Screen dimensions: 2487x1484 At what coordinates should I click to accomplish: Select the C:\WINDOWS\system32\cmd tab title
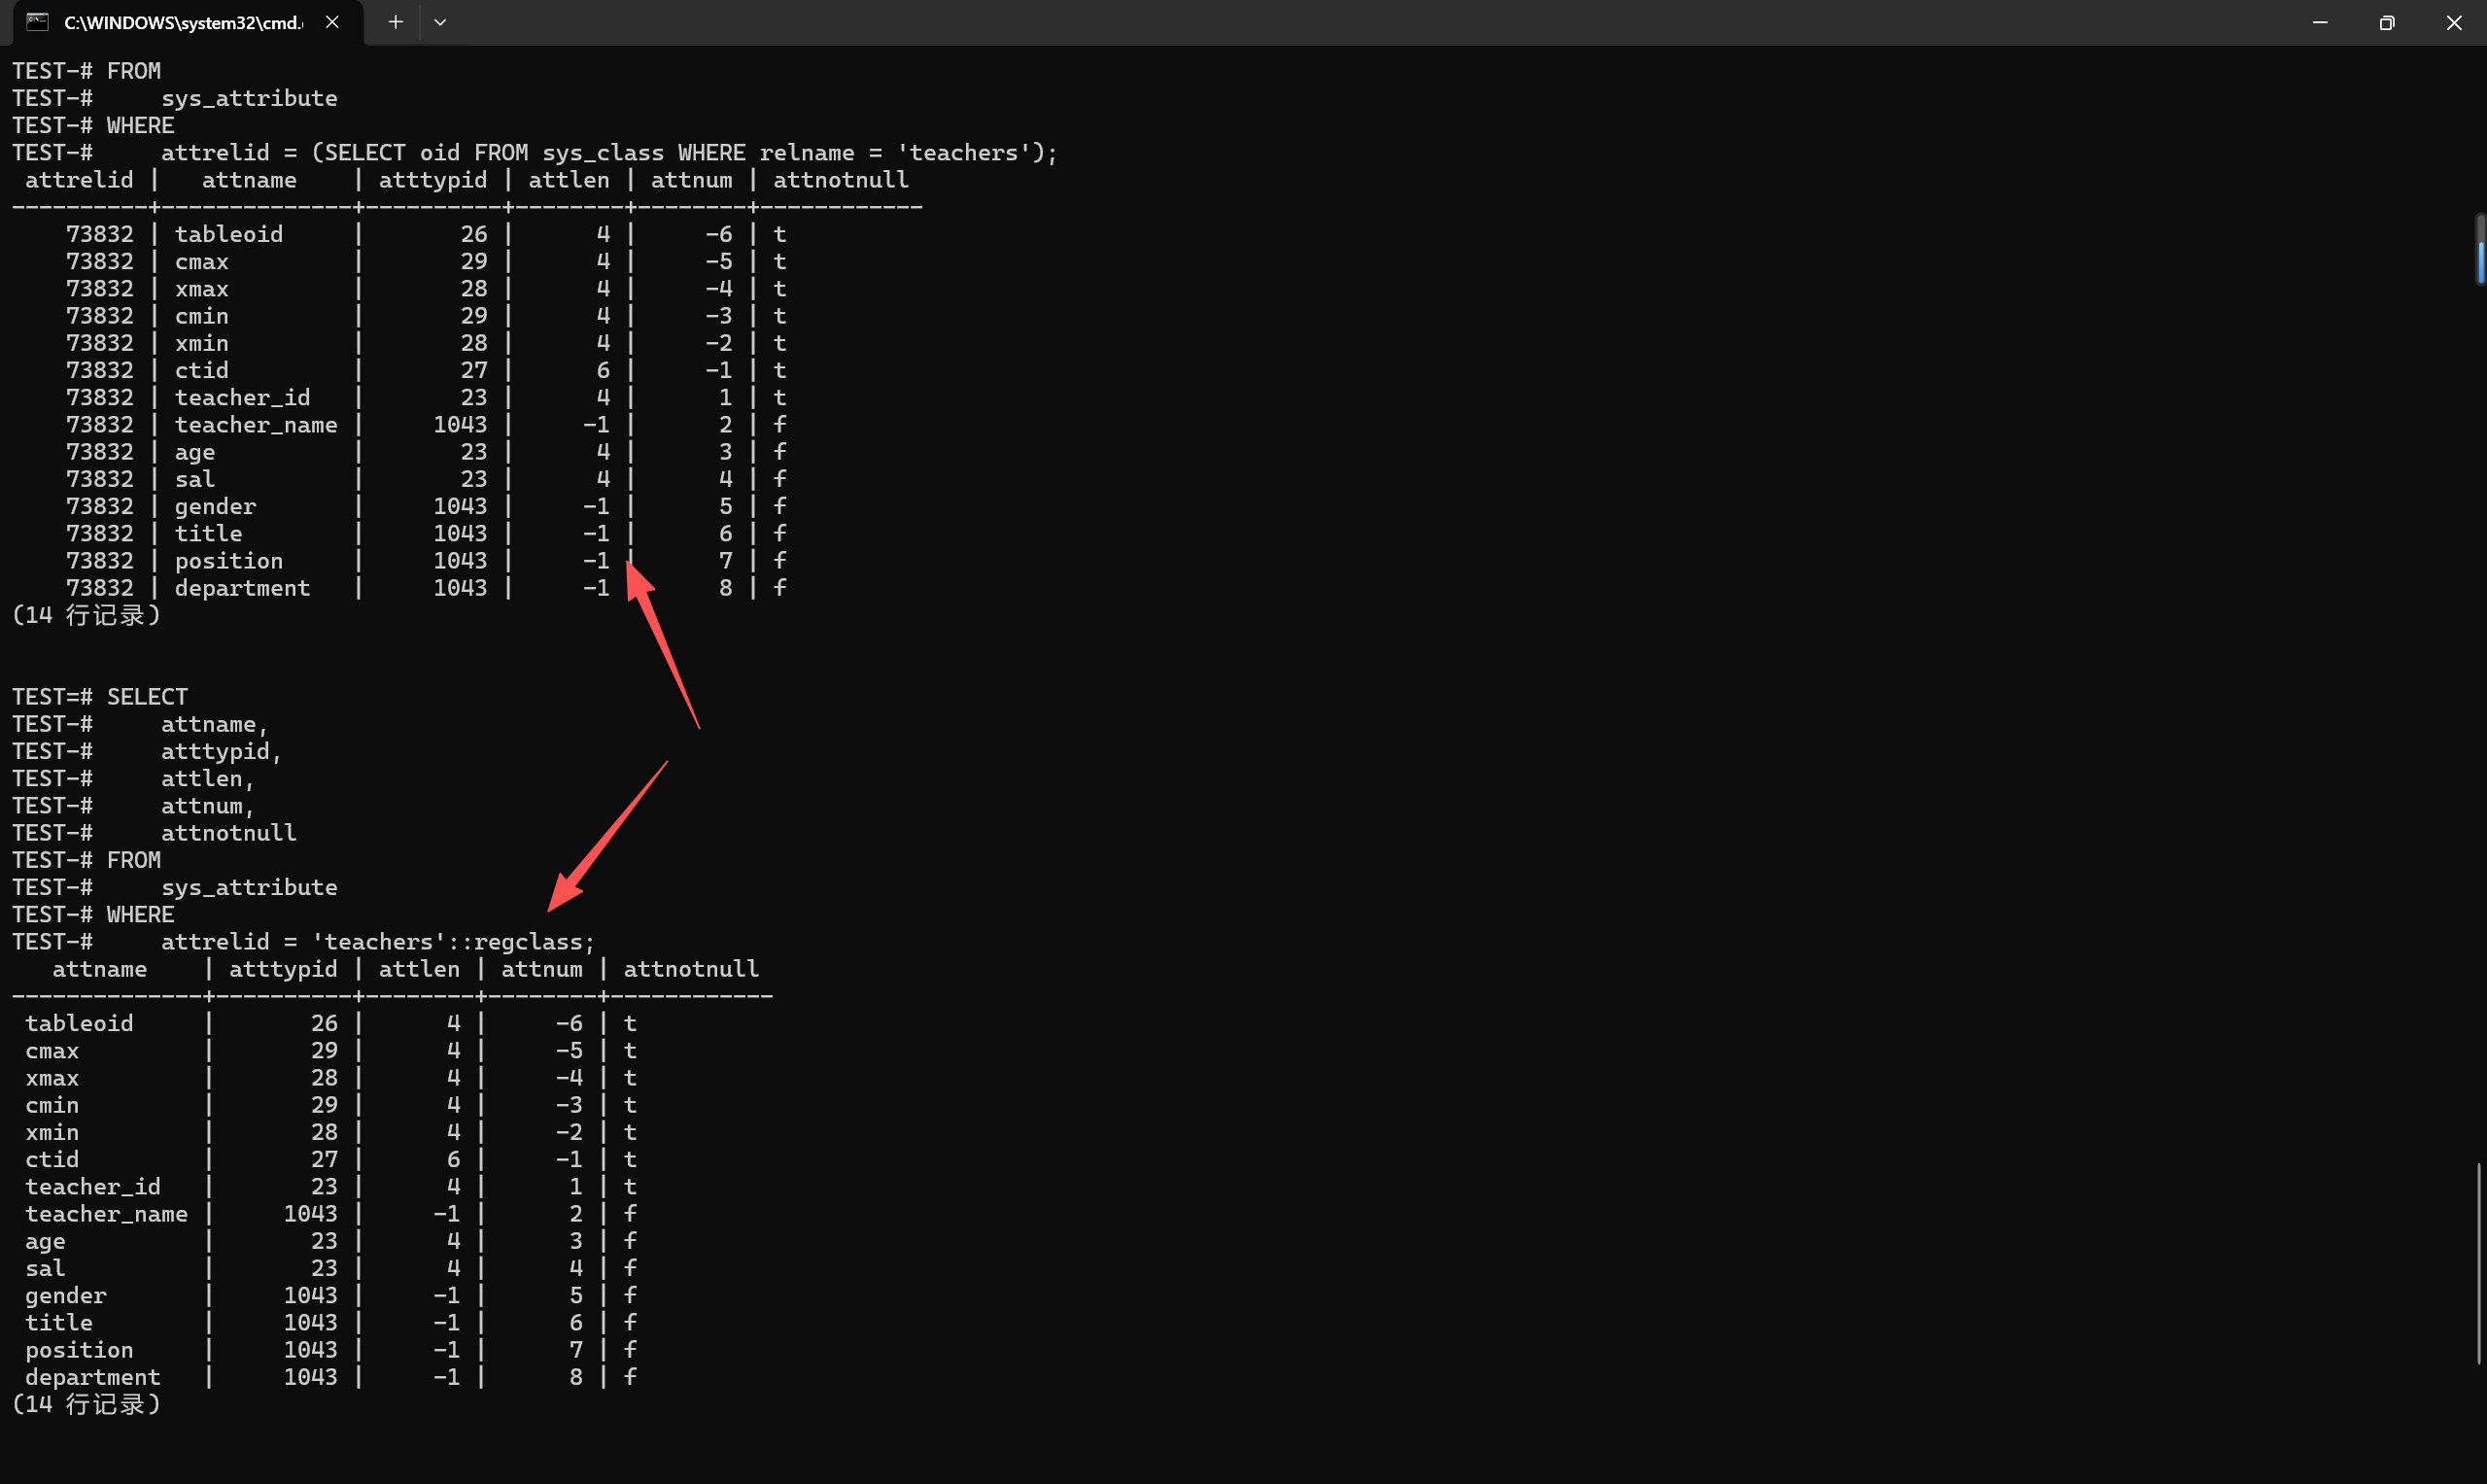click(183, 22)
